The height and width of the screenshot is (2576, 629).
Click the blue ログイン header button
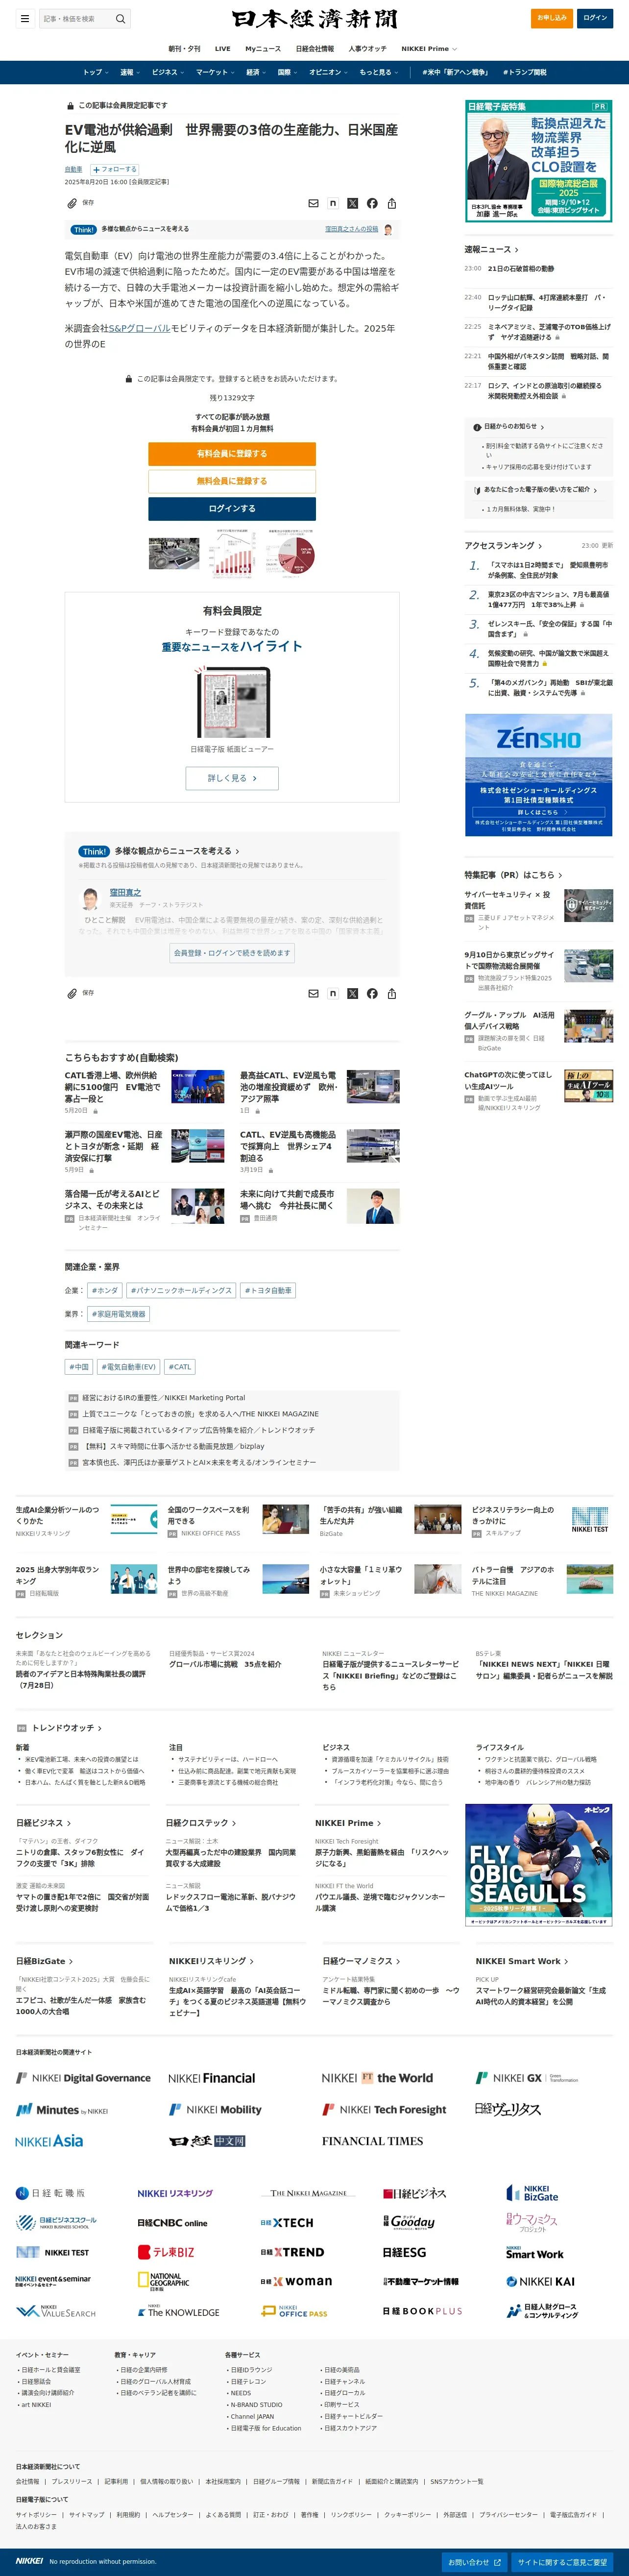[x=595, y=18]
